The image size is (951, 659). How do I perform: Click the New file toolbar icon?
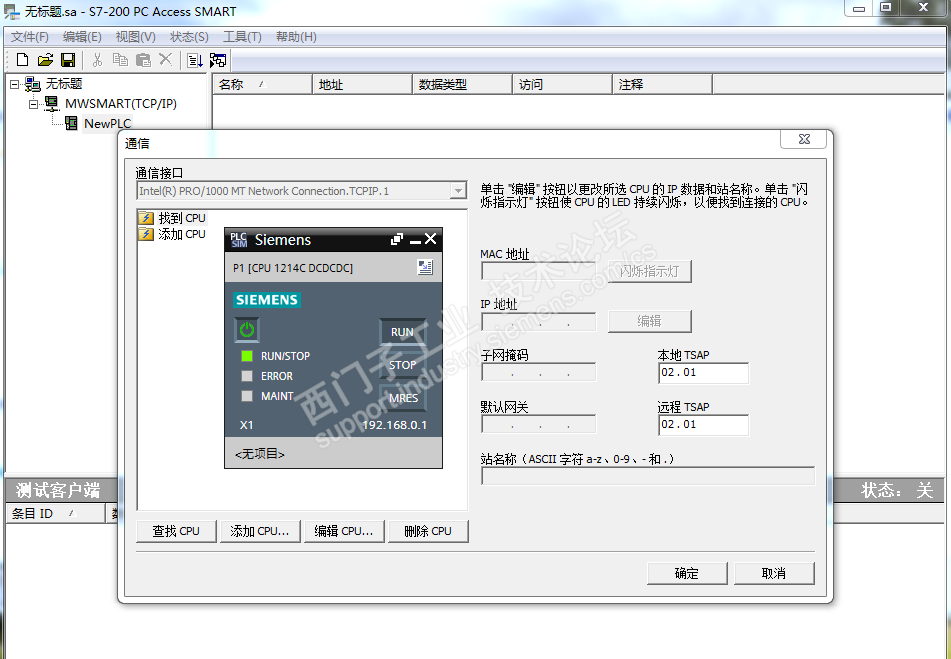coord(22,59)
